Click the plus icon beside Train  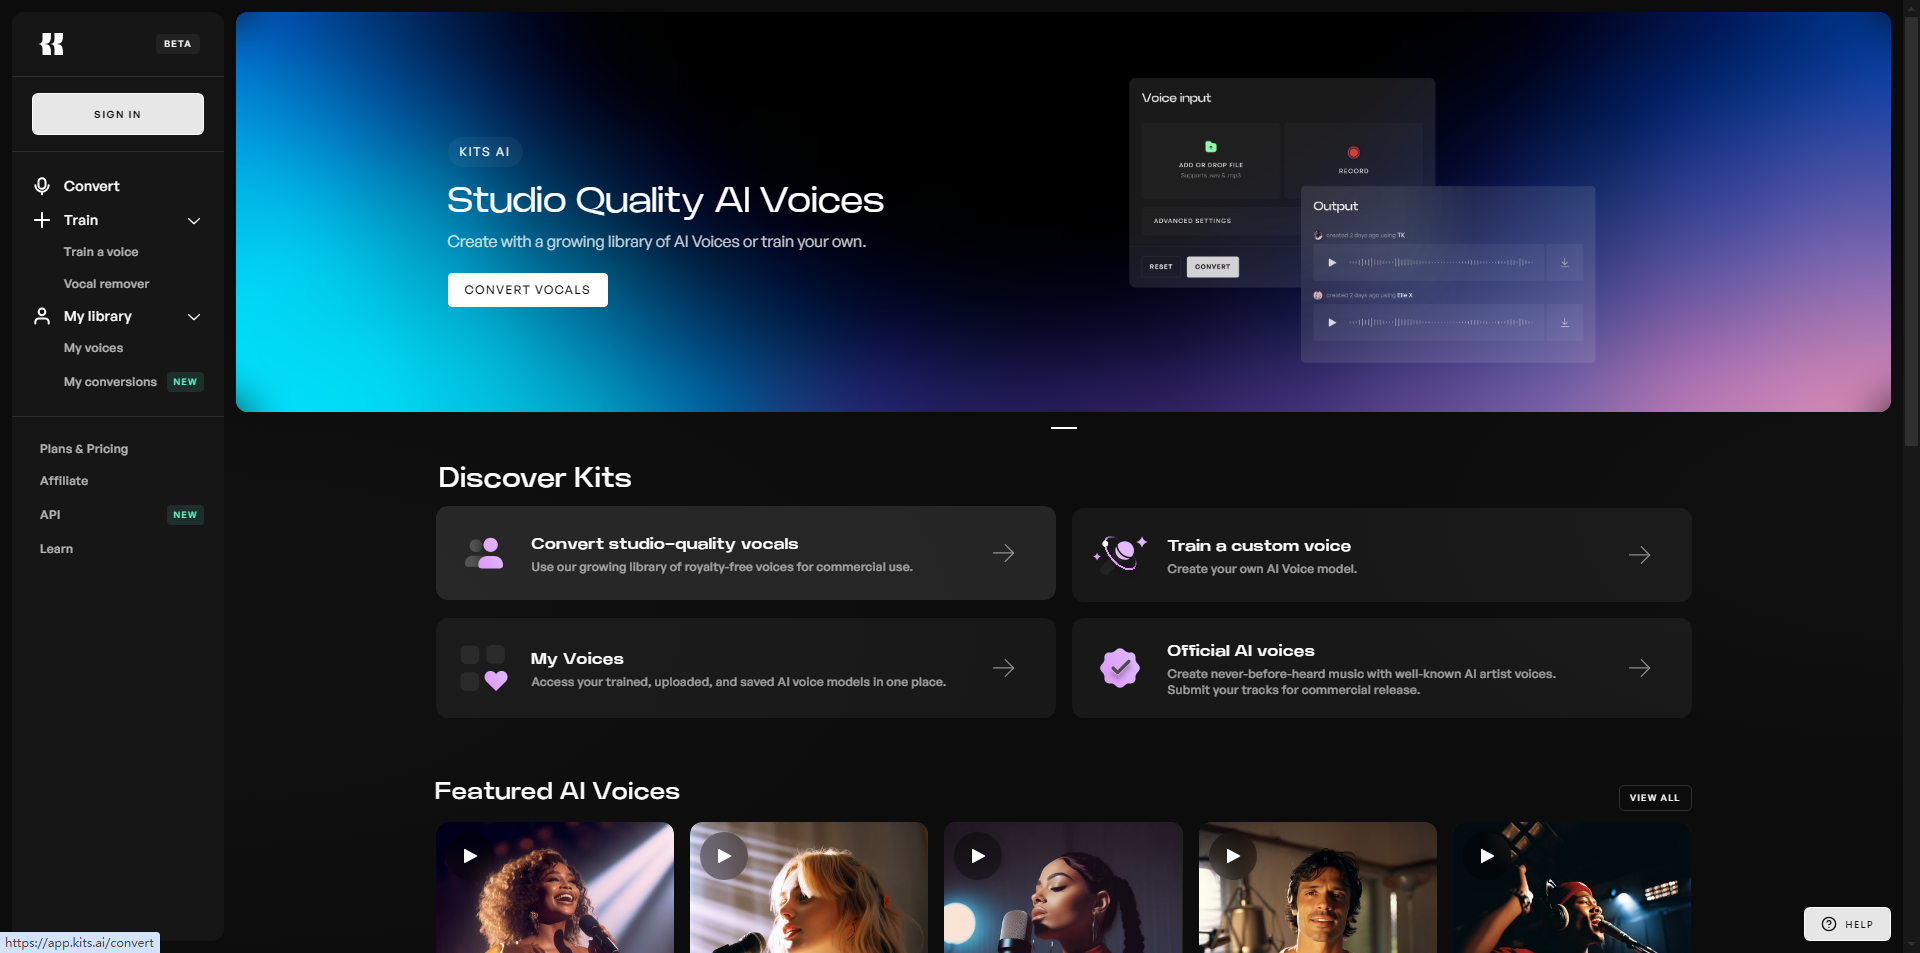(x=42, y=220)
